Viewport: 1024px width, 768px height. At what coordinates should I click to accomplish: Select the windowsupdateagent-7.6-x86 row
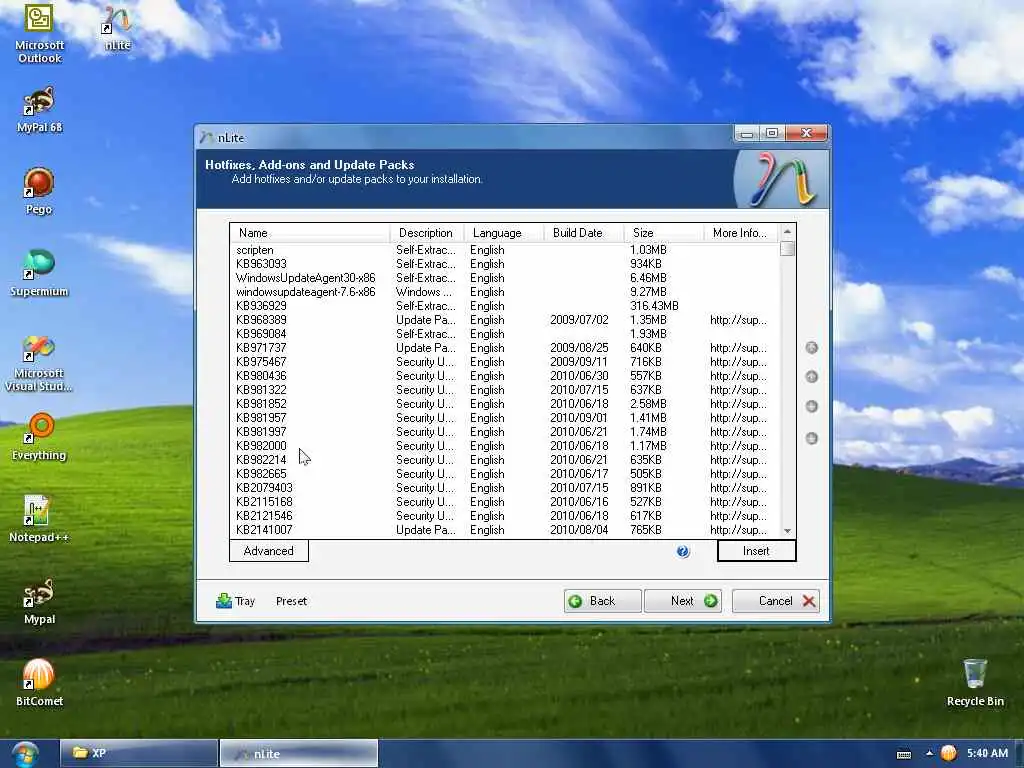click(x=505, y=292)
